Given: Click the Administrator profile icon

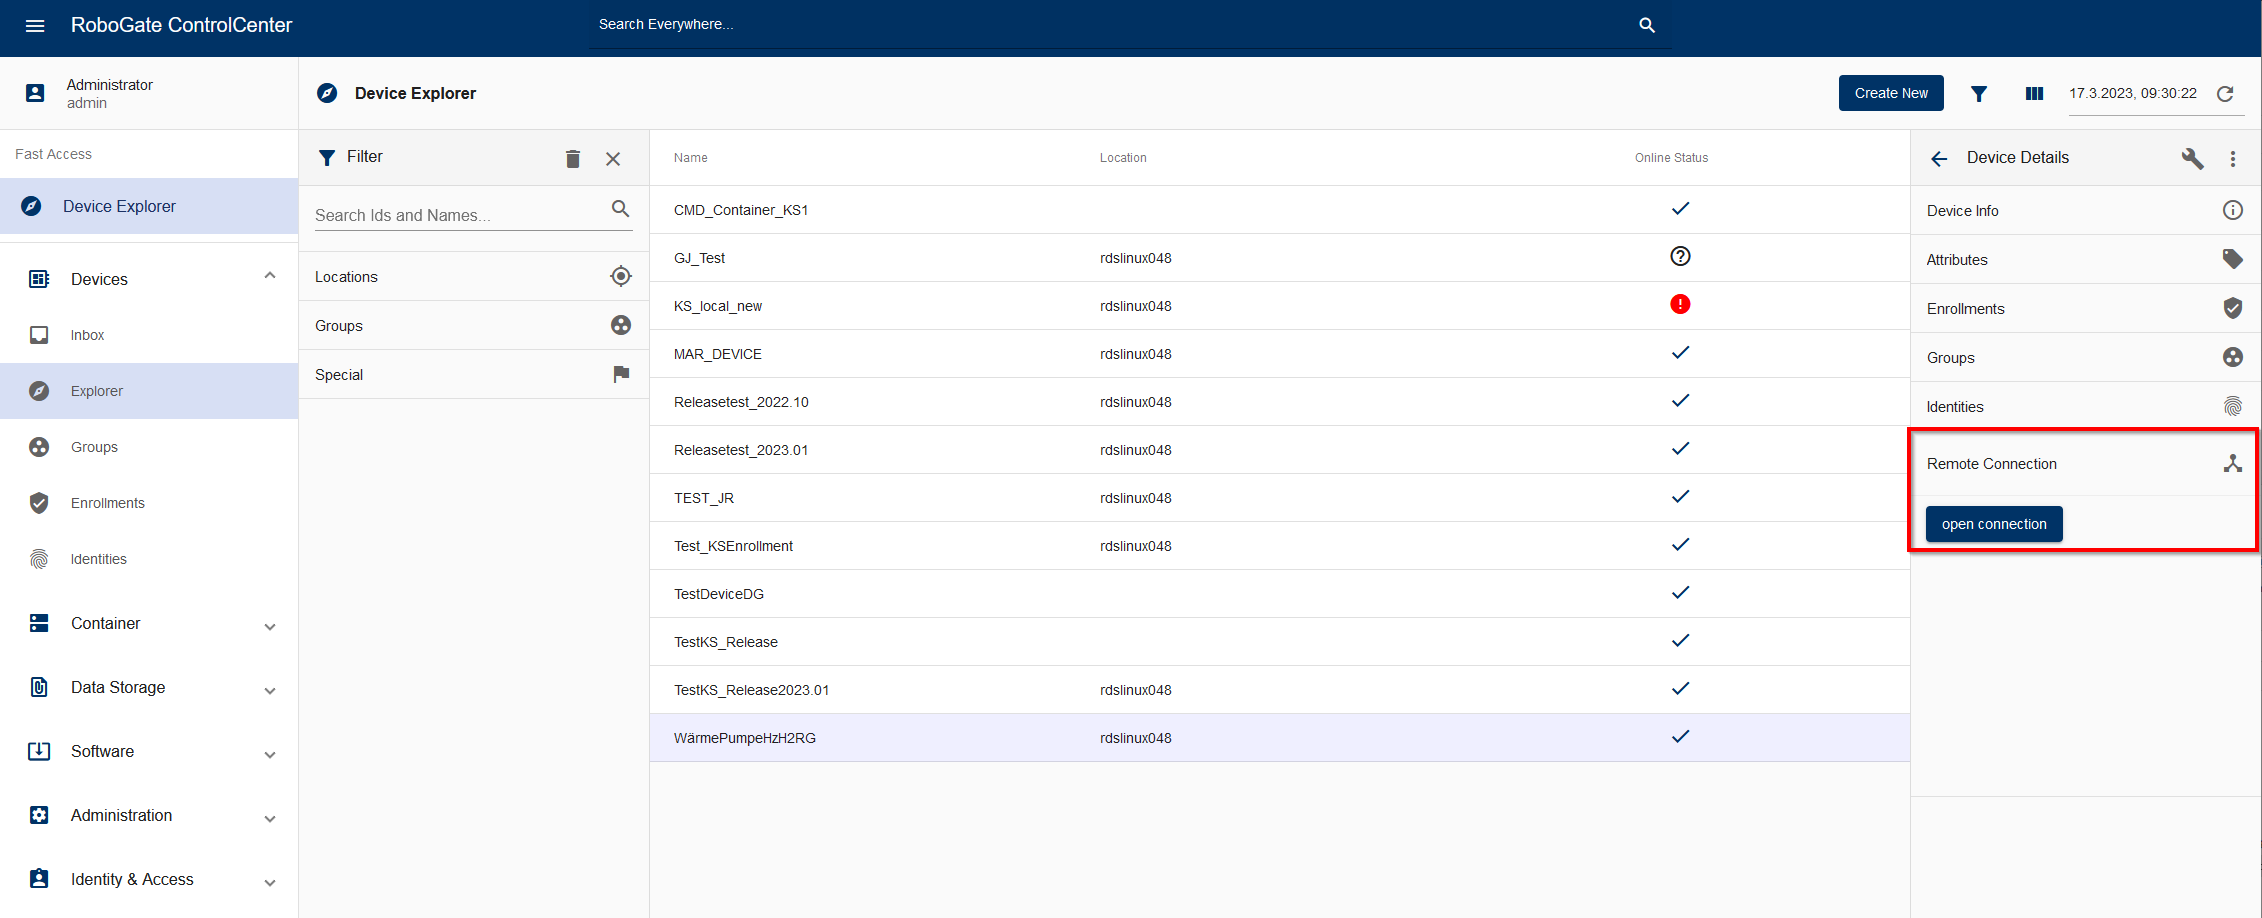Looking at the screenshot, I should pos(35,93).
